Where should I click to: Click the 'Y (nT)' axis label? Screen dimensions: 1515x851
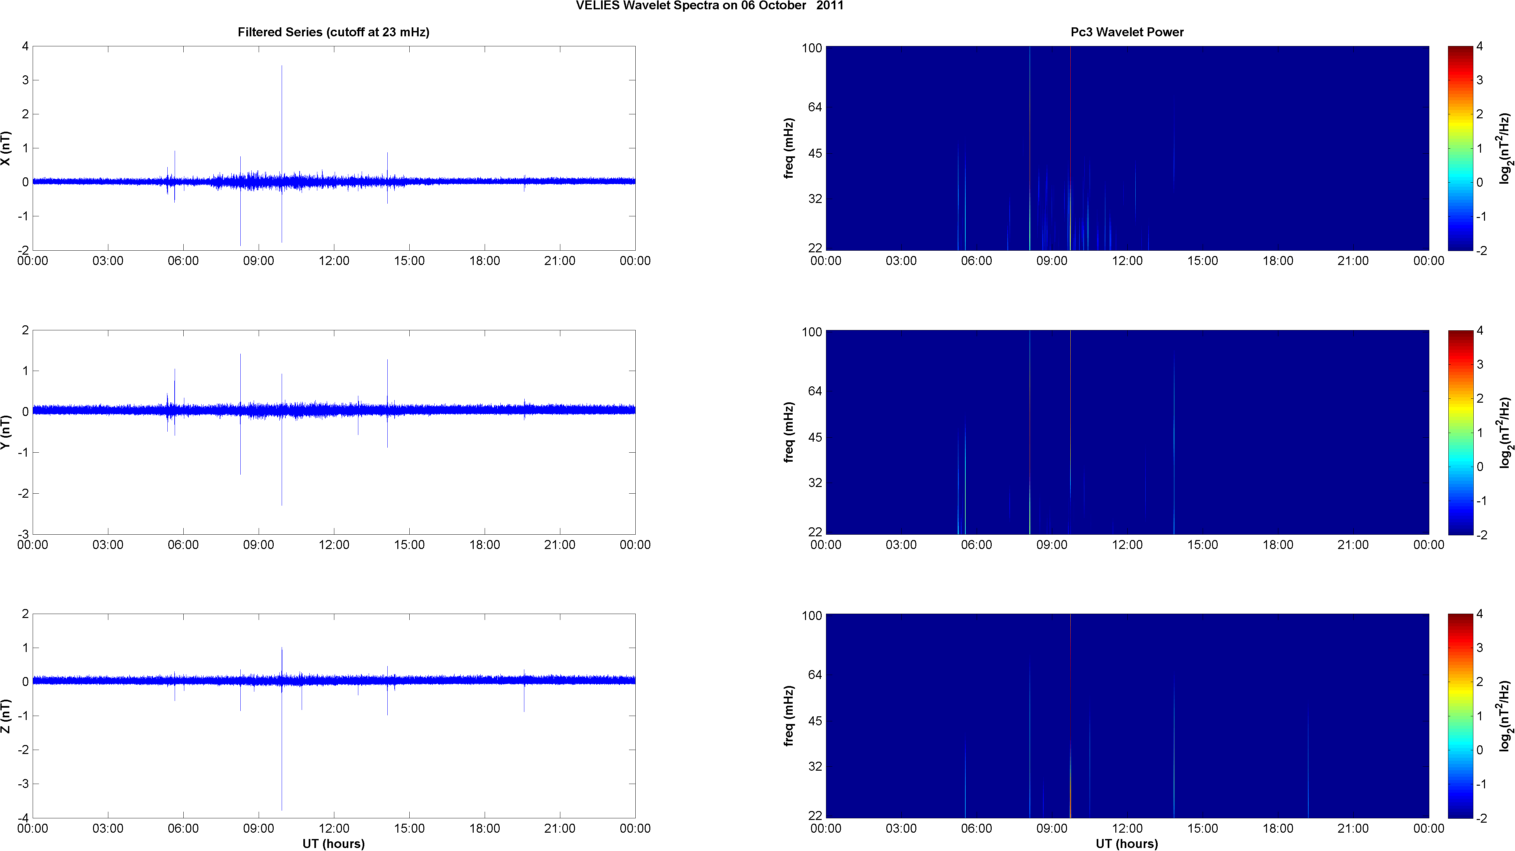click(x=6, y=432)
